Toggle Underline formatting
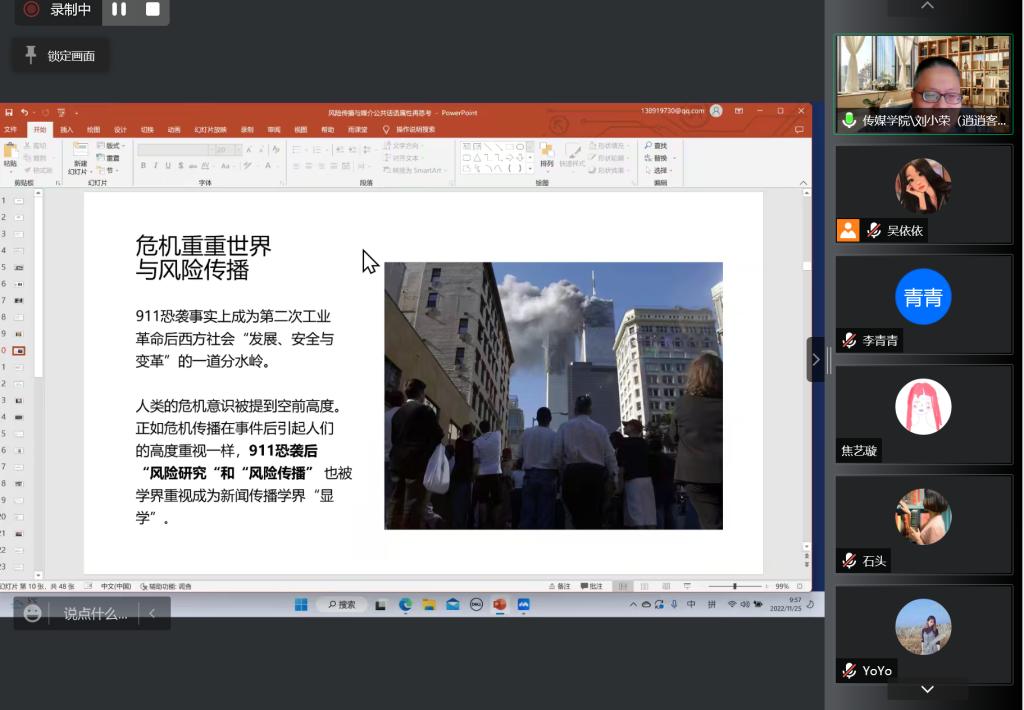Image resolution: width=1024 pixels, height=710 pixels. coord(168,166)
